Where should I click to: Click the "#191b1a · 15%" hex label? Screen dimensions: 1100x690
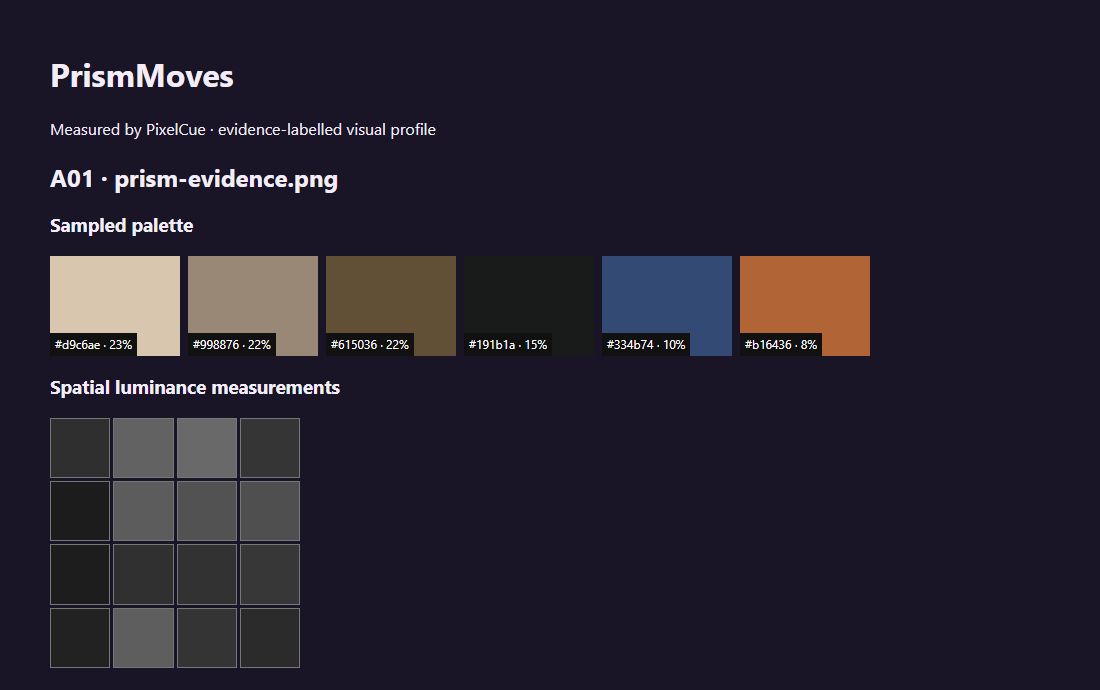point(508,344)
